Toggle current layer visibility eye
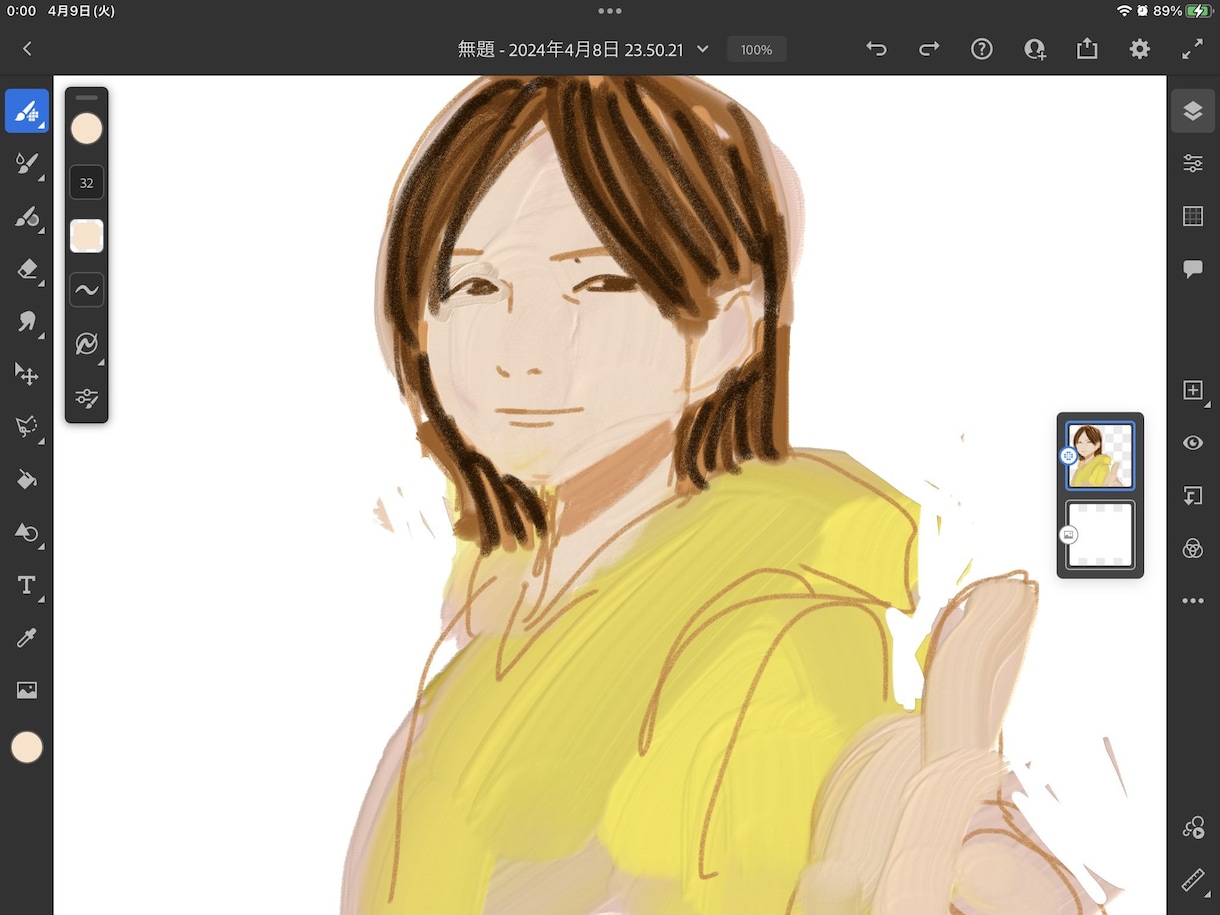The image size is (1220, 915). [x=1193, y=443]
